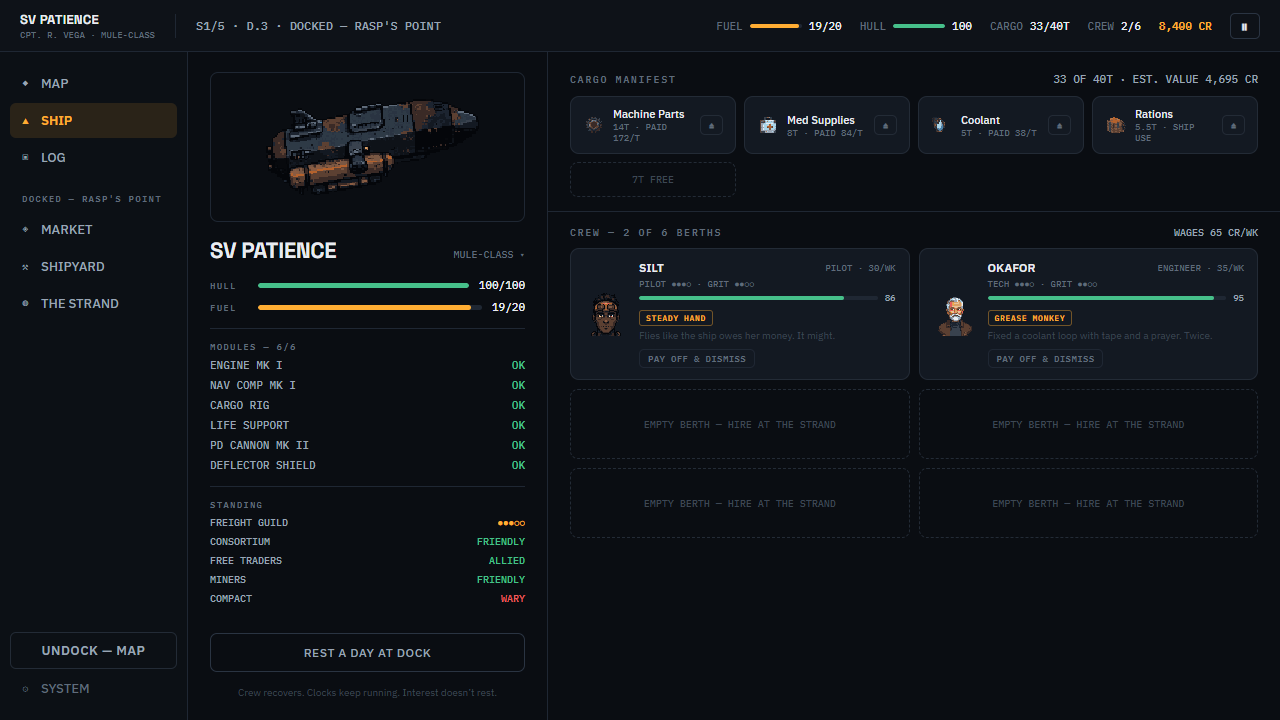The height and width of the screenshot is (720, 1280).
Task: Click the Rations crate icon
Action: pos(1116,125)
